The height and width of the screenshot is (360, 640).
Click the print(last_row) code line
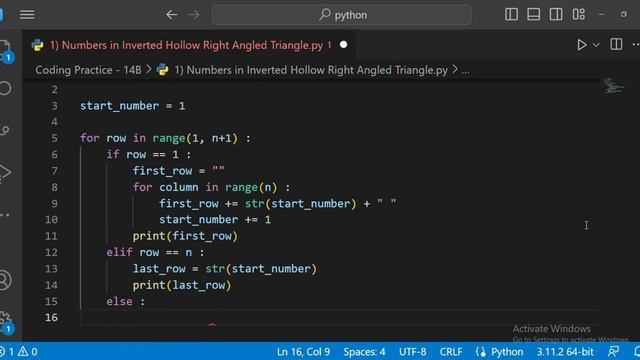tap(182, 285)
